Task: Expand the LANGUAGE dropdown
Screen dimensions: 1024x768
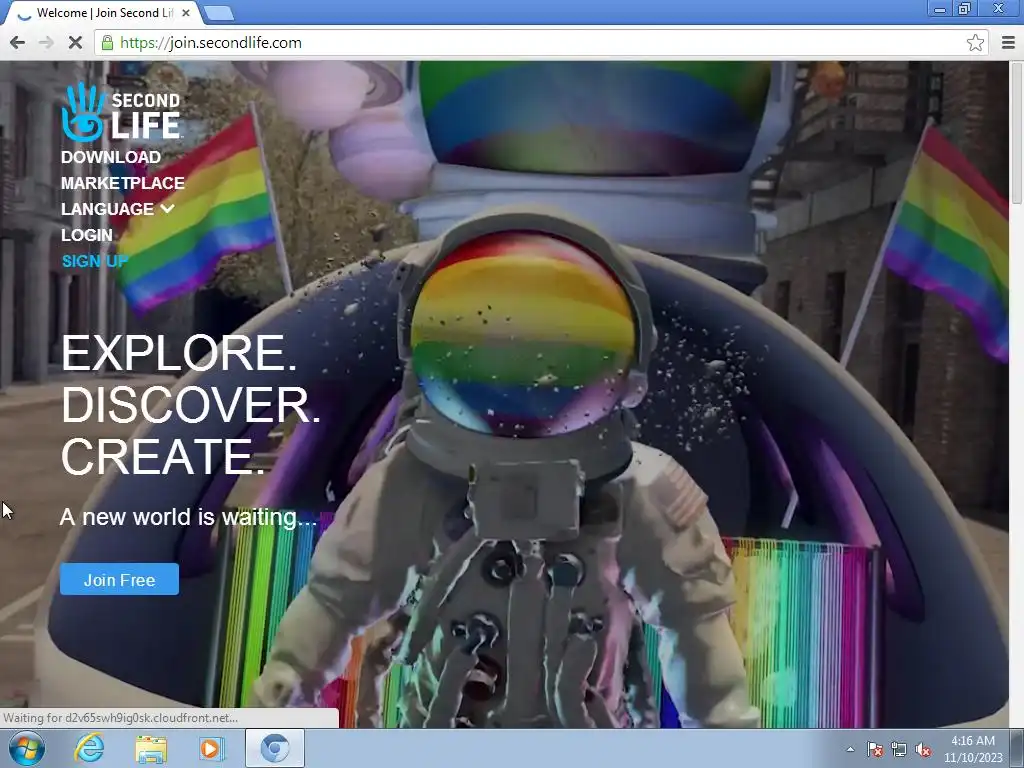Action: tap(118, 209)
